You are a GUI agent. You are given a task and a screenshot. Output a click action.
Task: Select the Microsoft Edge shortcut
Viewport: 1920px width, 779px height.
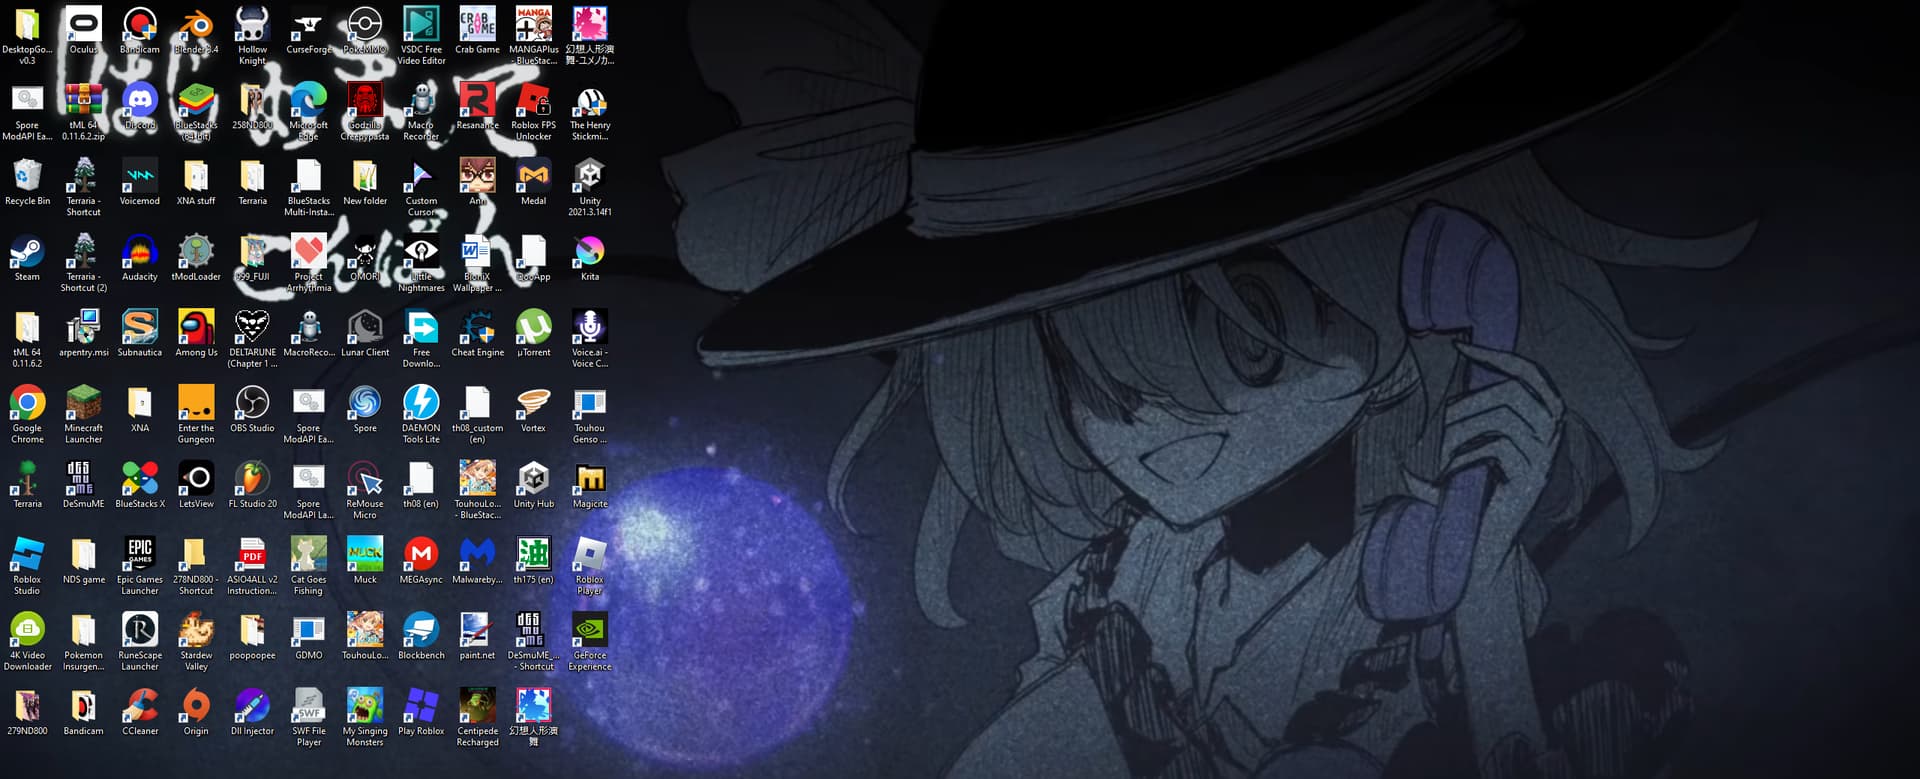coord(309,100)
